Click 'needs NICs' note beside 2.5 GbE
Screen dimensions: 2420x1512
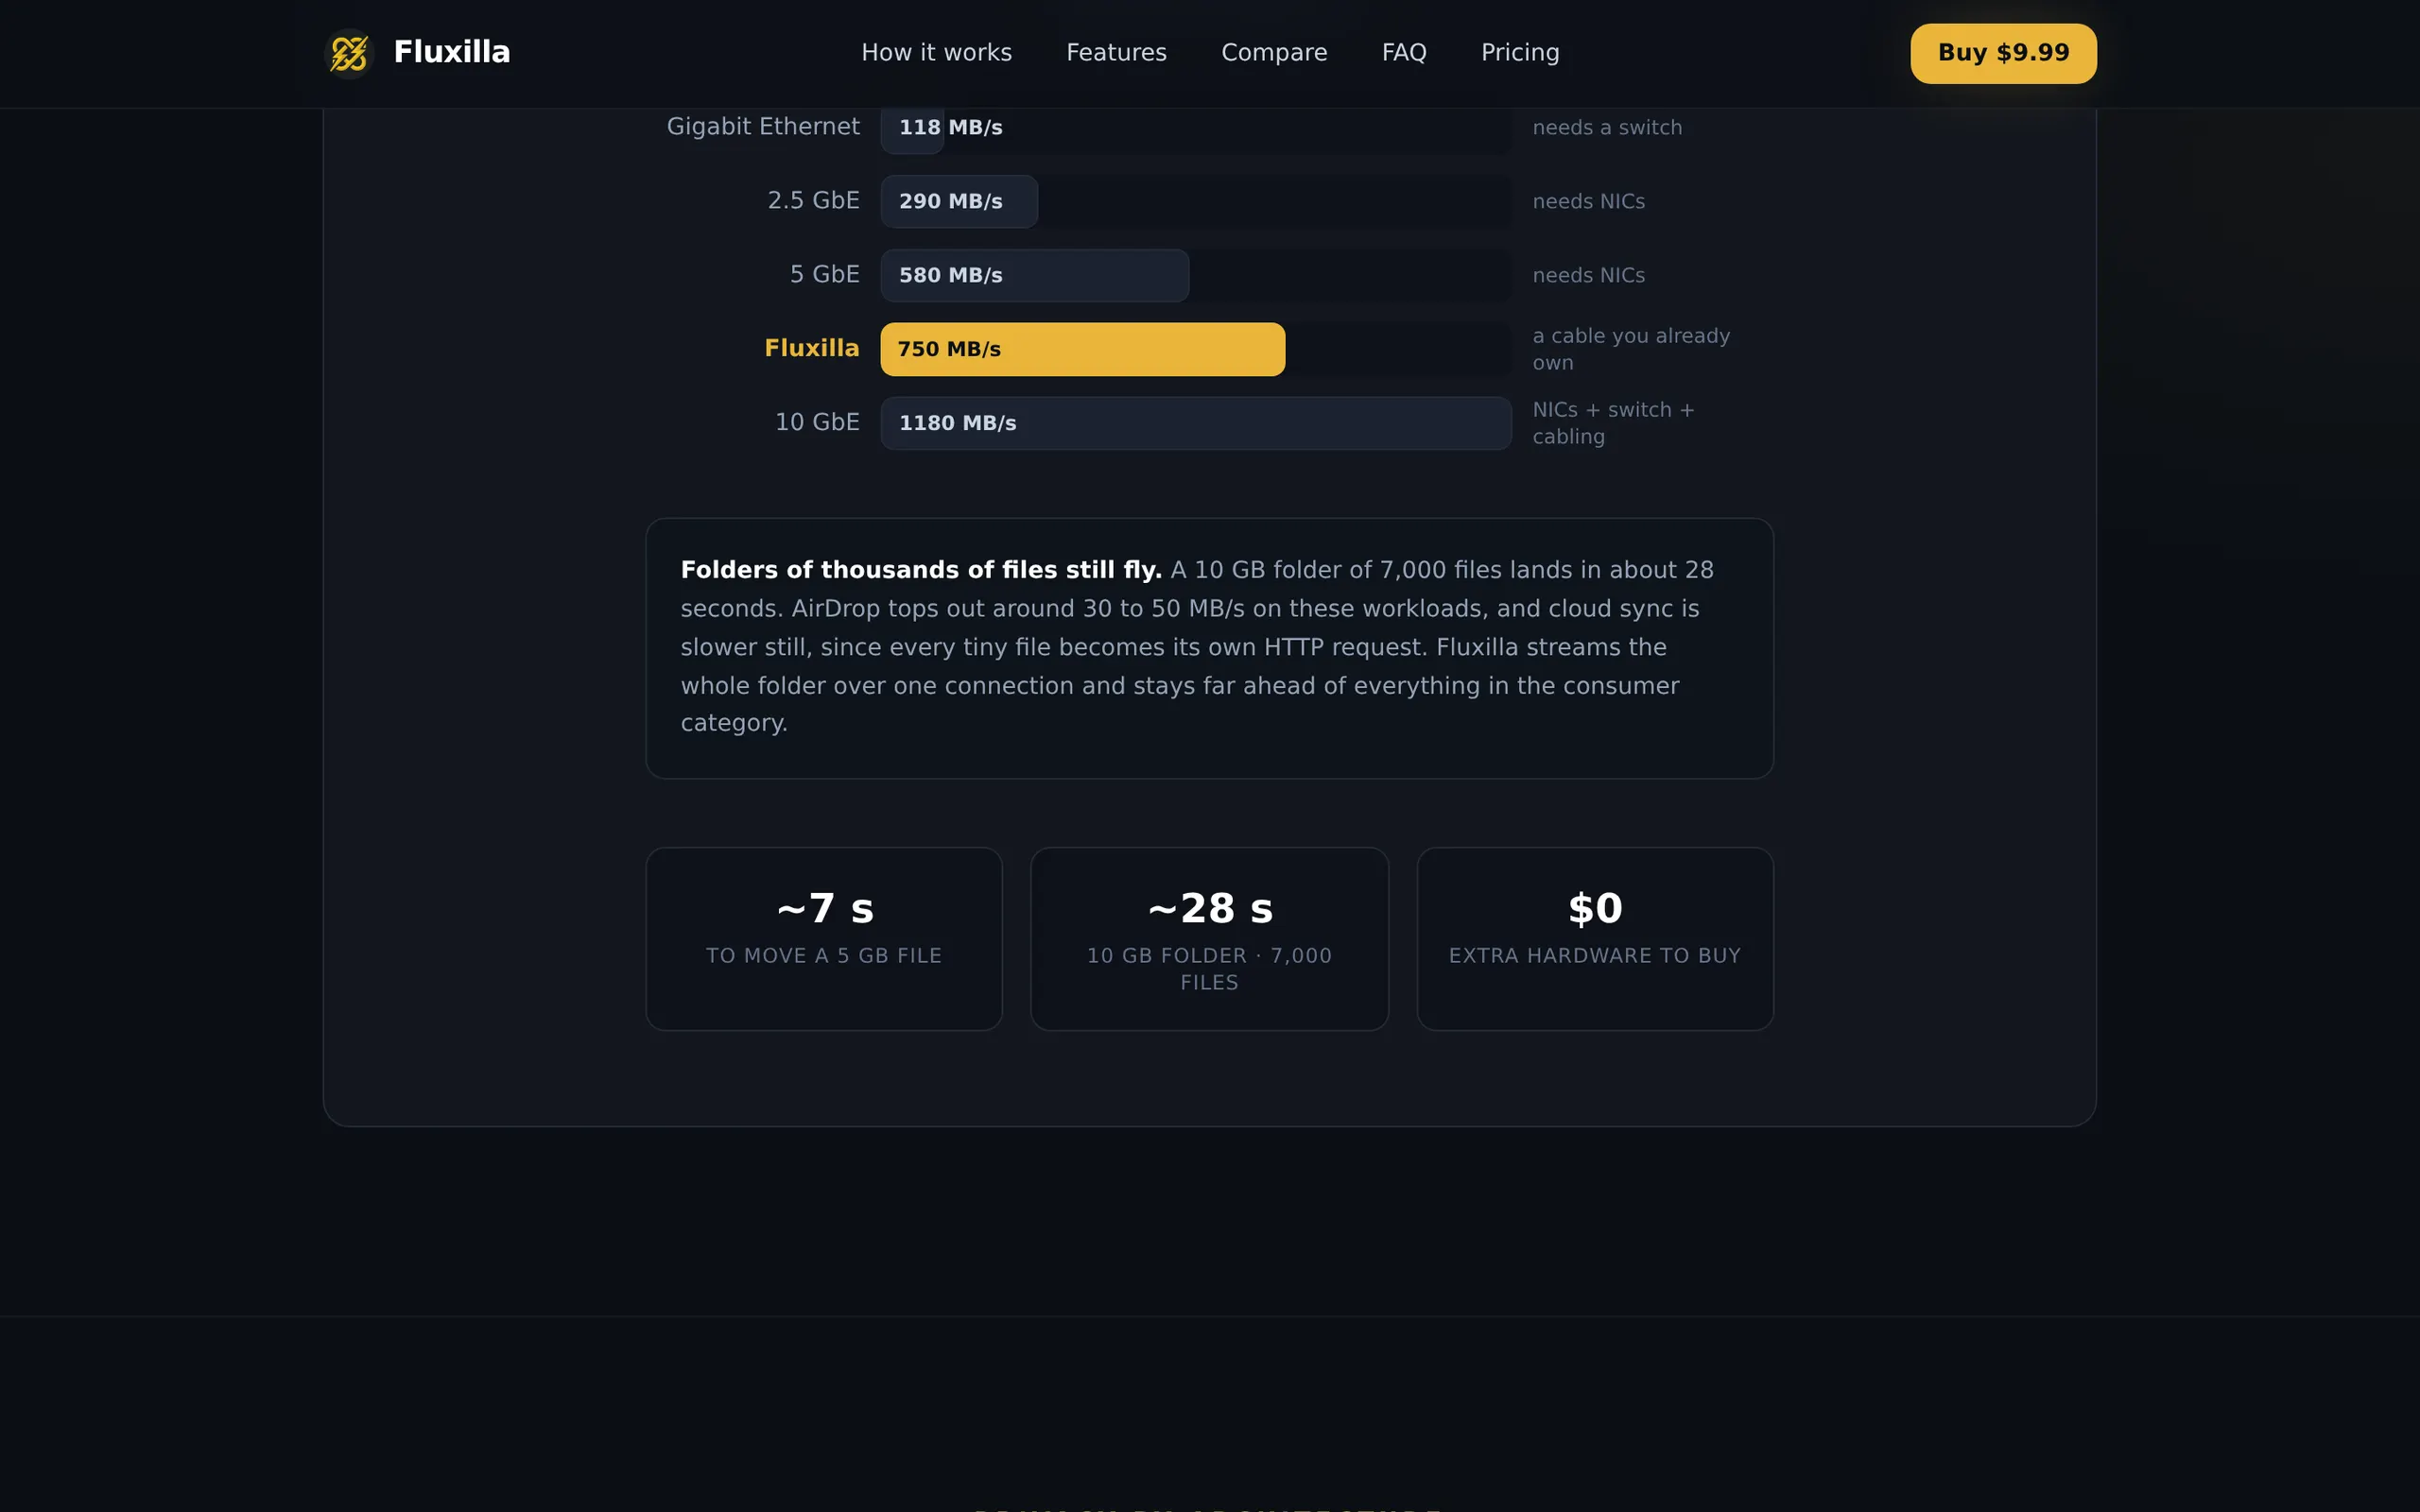[1588, 202]
